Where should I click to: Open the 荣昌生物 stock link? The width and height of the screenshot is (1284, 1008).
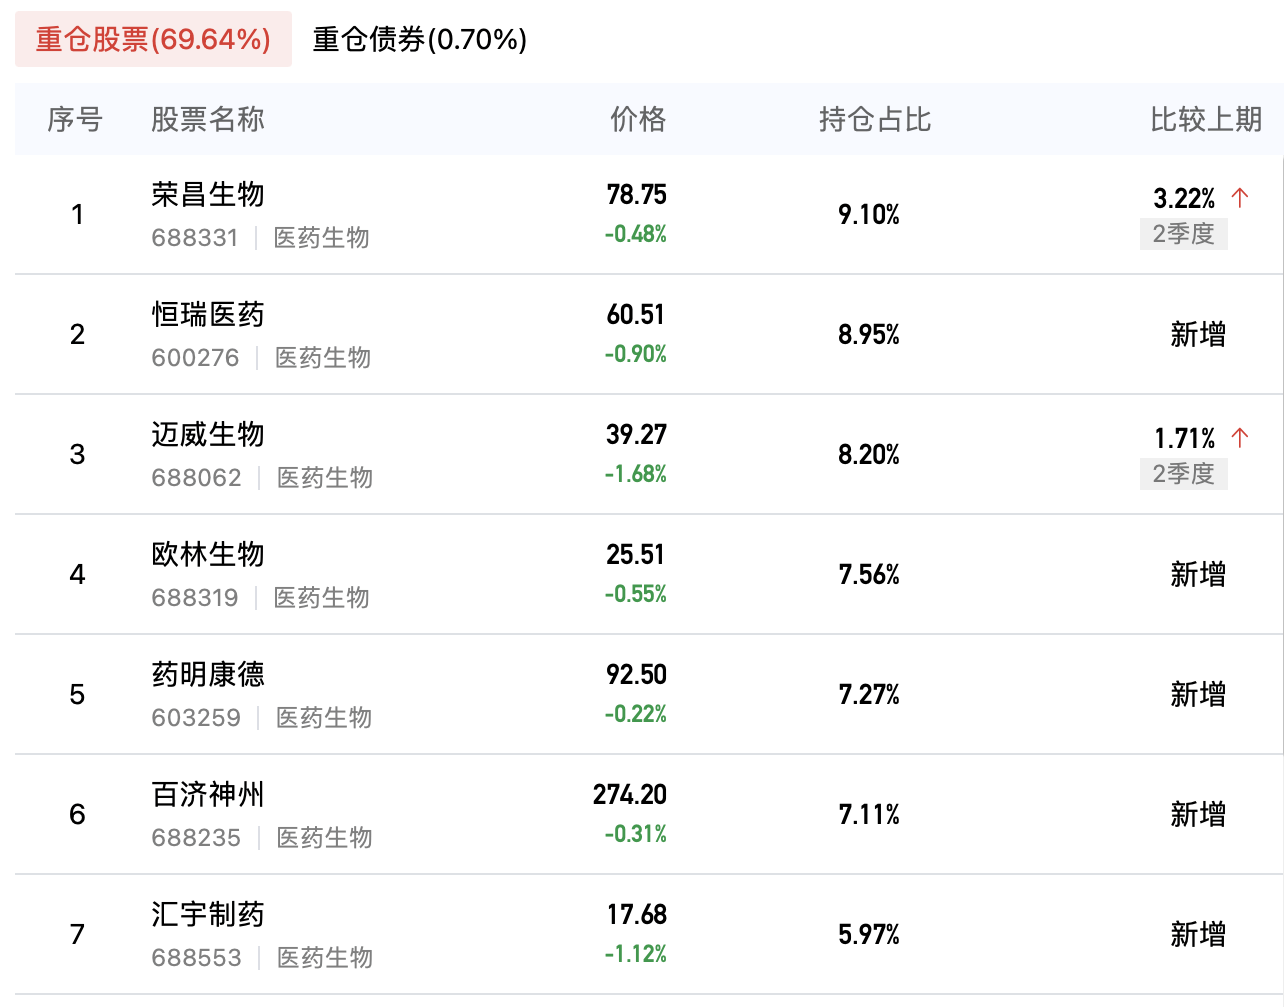tap(208, 194)
